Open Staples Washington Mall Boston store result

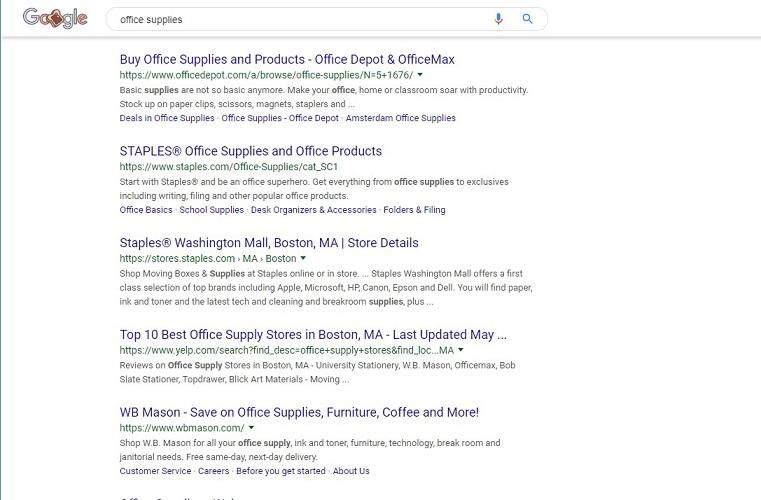(269, 243)
